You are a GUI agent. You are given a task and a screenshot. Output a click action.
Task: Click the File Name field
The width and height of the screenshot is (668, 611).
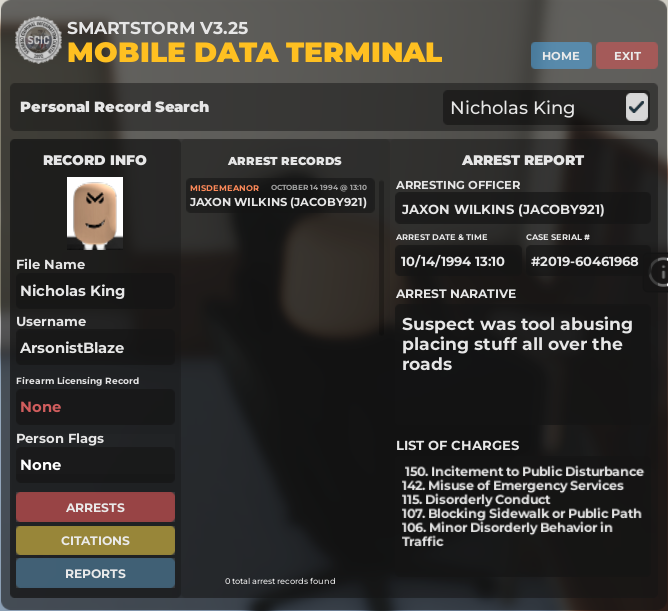pyautogui.click(x=95, y=291)
